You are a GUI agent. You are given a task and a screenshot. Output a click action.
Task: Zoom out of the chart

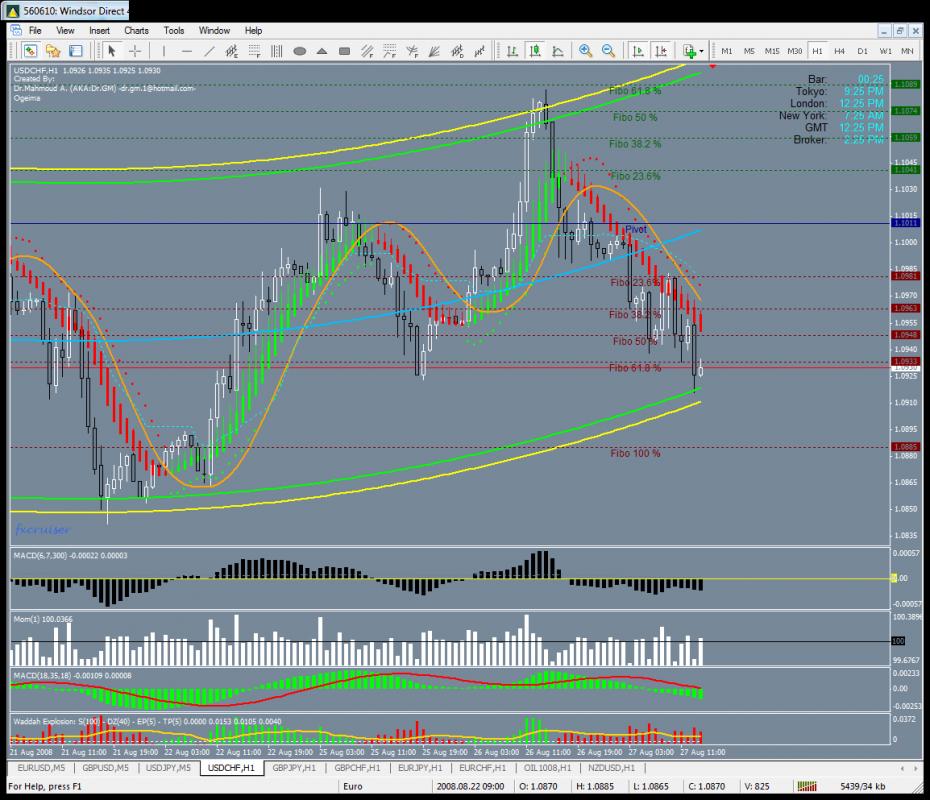608,51
